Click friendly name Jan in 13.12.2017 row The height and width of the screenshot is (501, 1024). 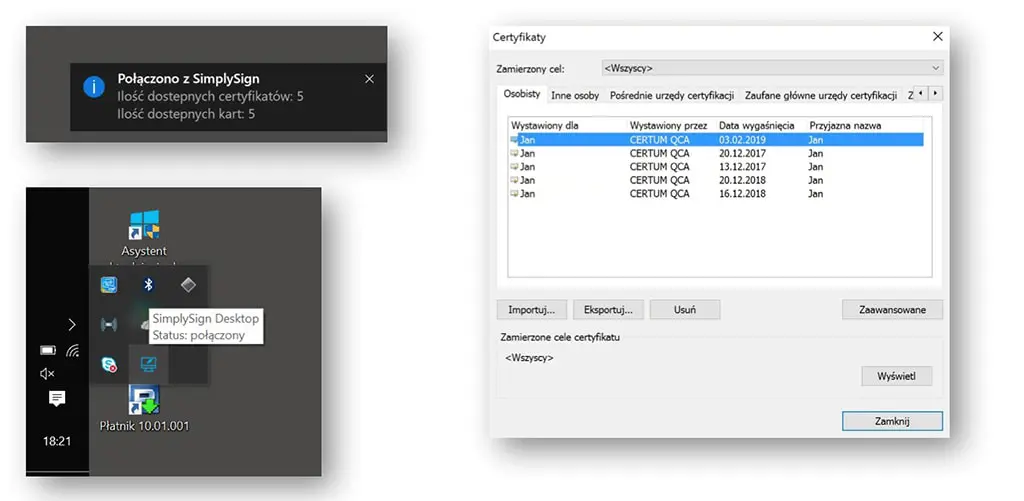pos(816,167)
